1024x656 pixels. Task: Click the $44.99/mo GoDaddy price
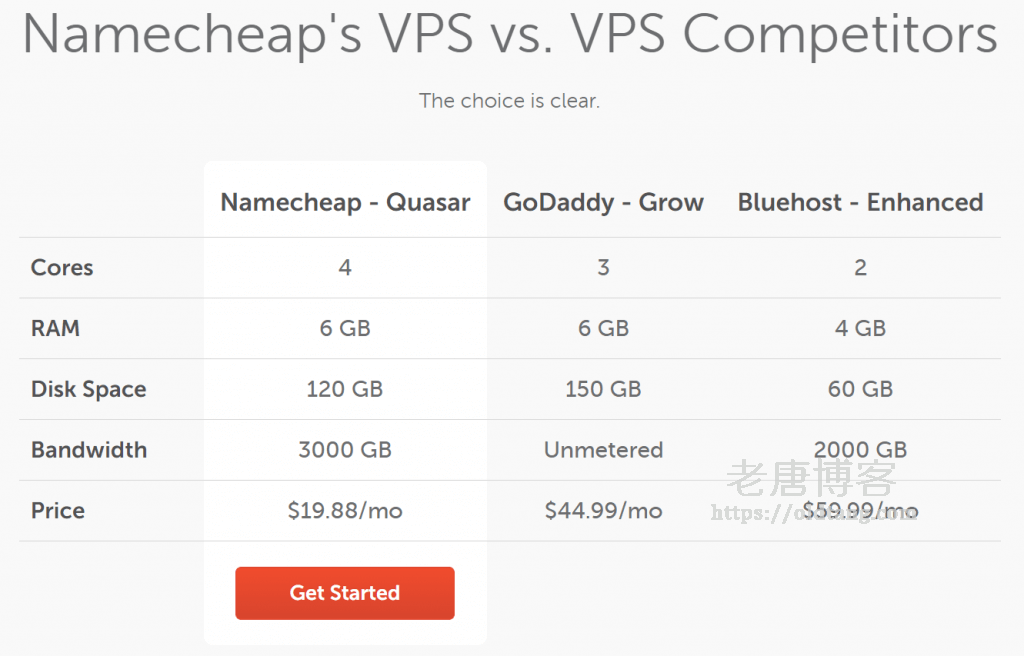pos(603,511)
